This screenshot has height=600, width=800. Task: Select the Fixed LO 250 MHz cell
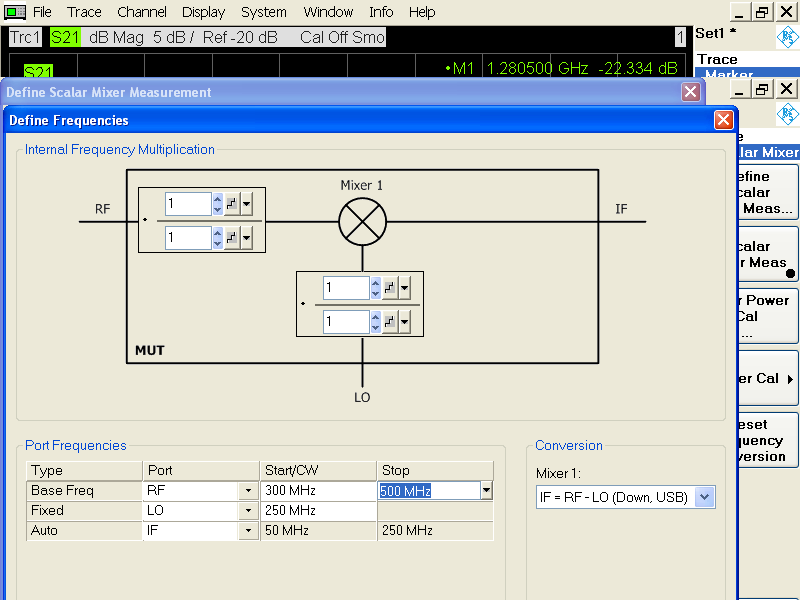point(318,511)
